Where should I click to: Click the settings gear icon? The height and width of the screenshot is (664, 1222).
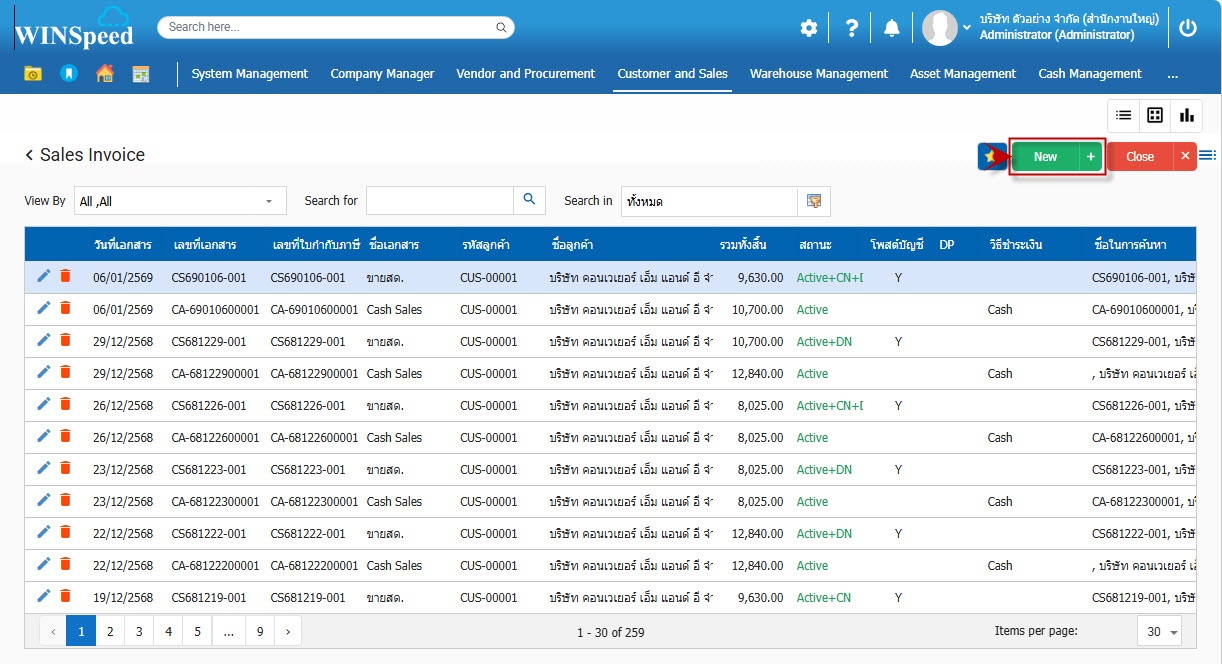click(809, 28)
